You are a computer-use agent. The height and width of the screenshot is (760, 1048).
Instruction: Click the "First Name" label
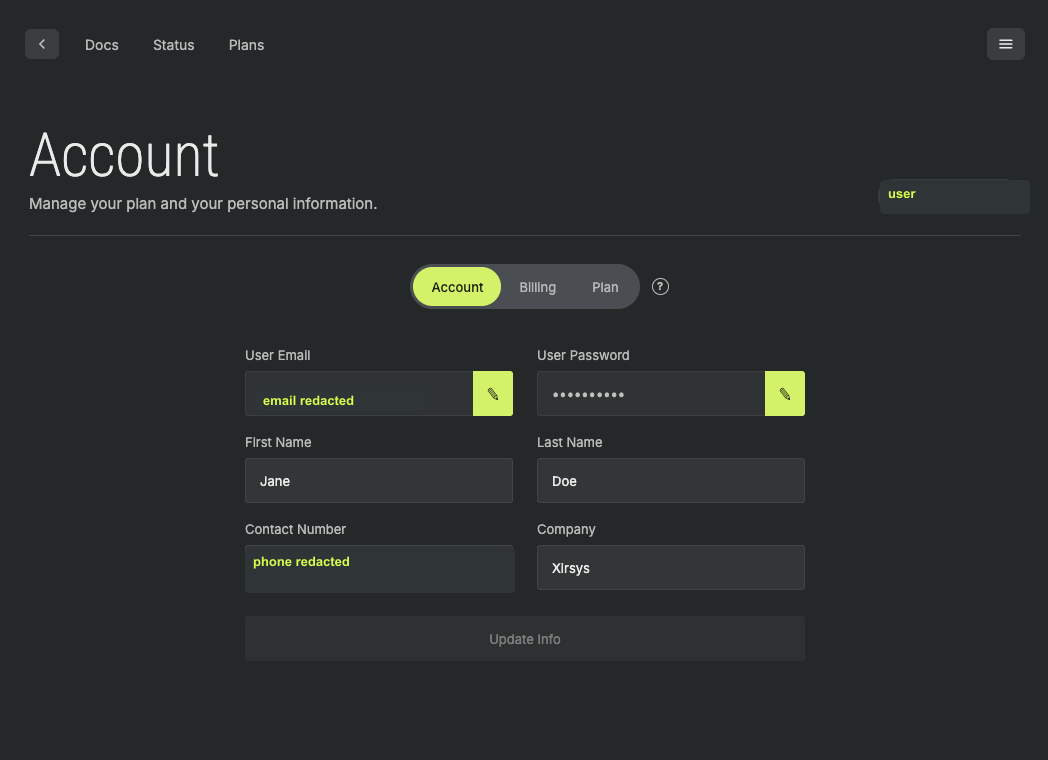(278, 442)
